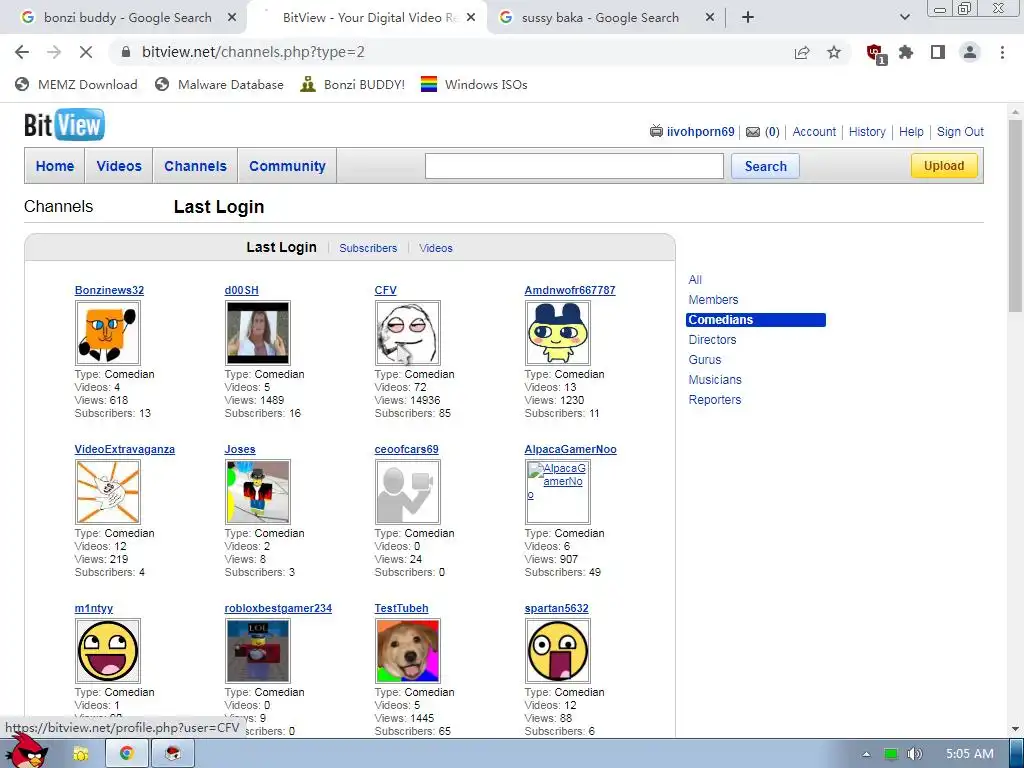
Task: Click the yellow Upload button
Action: pos(944,166)
